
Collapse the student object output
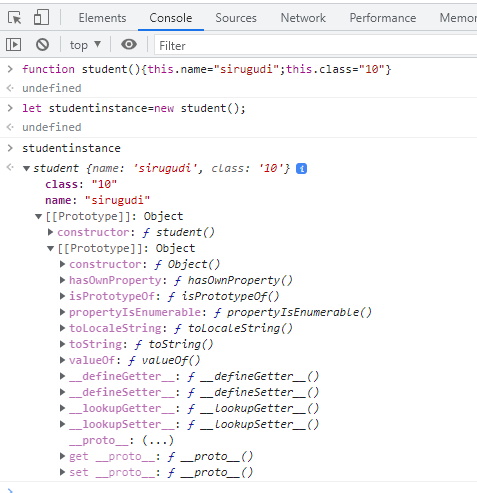[26, 169]
